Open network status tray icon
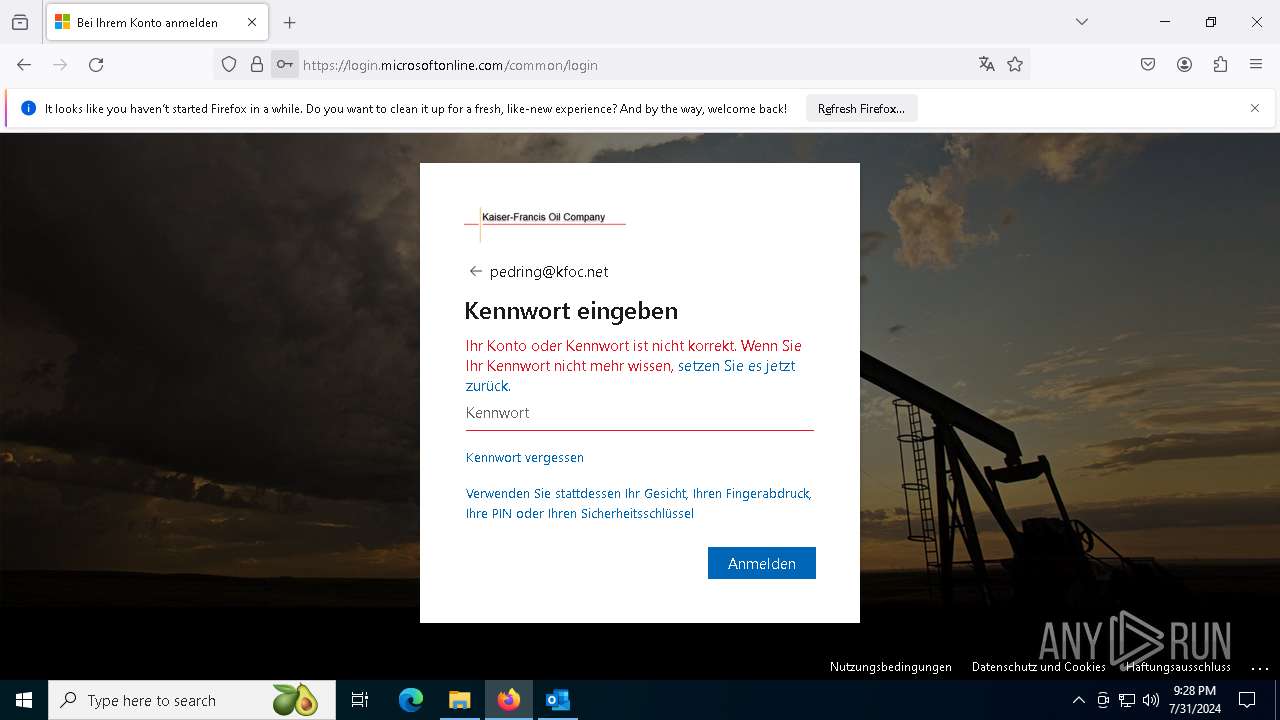Viewport: 1280px width, 720px height. (1127, 700)
